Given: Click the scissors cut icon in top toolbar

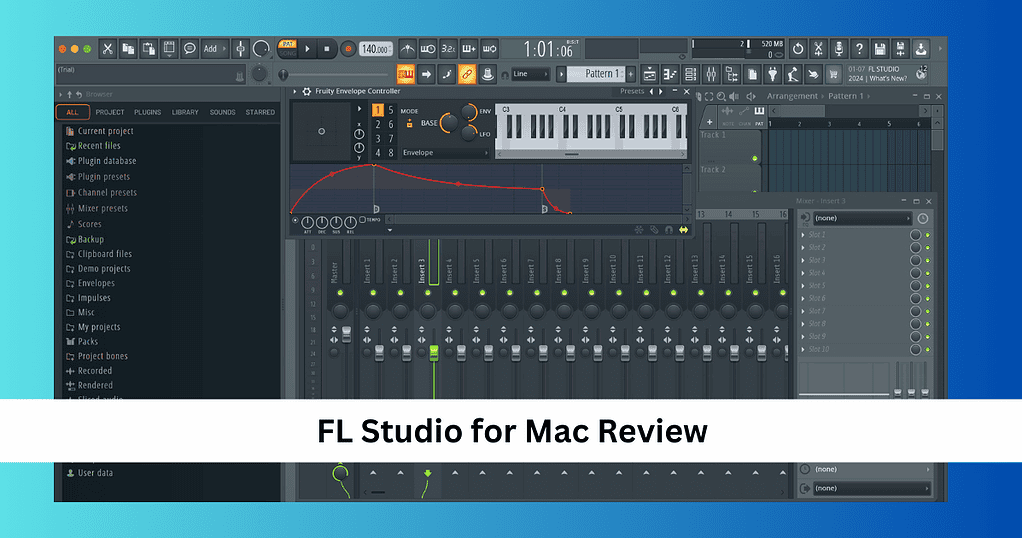Looking at the screenshot, I should point(107,48).
